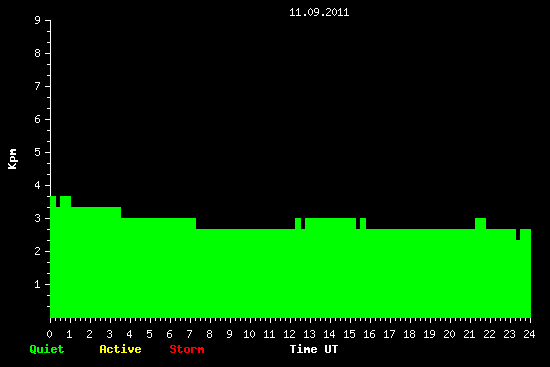The height and width of the screenshot is (367, 550).
Task: Click the raised green bar near hour 21.5
Action: pos(481,223)
